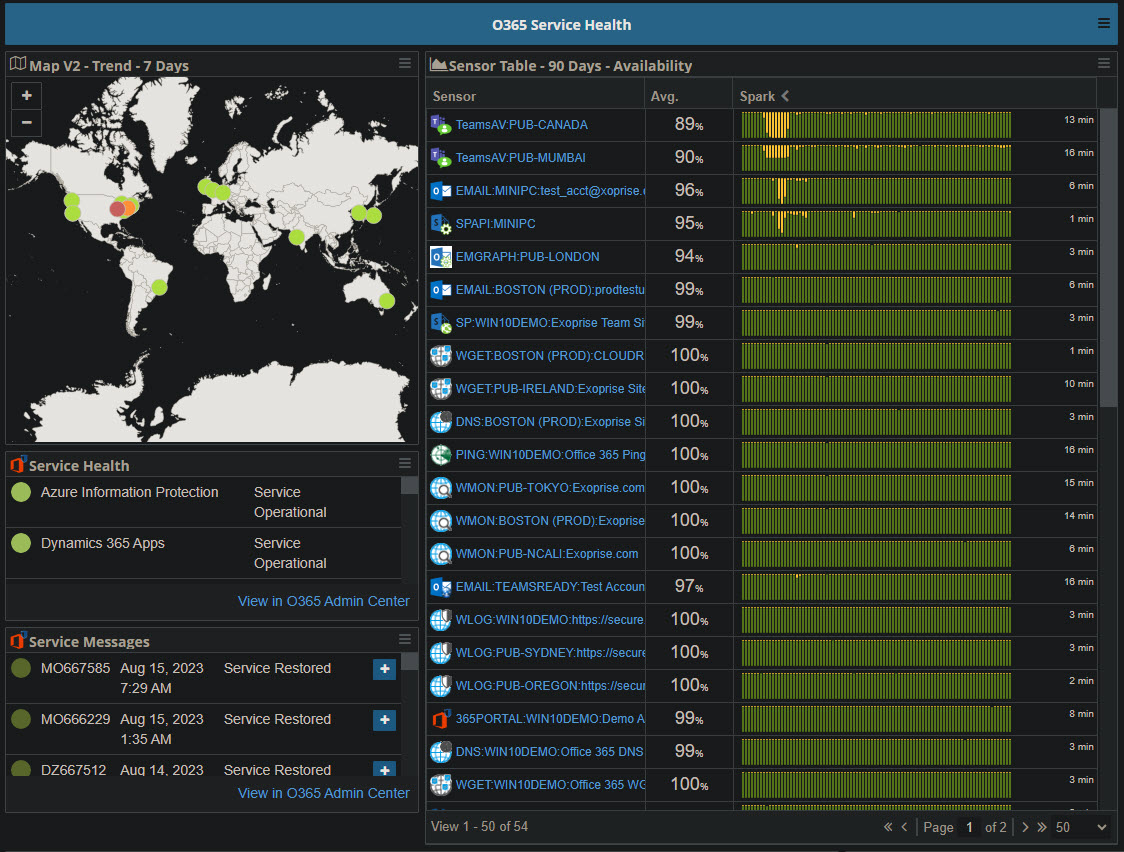Click the TeamsAV:PUB-CANADA spark chart
The width and height of the screenshot is (1124, 852).
click(876, 125)
